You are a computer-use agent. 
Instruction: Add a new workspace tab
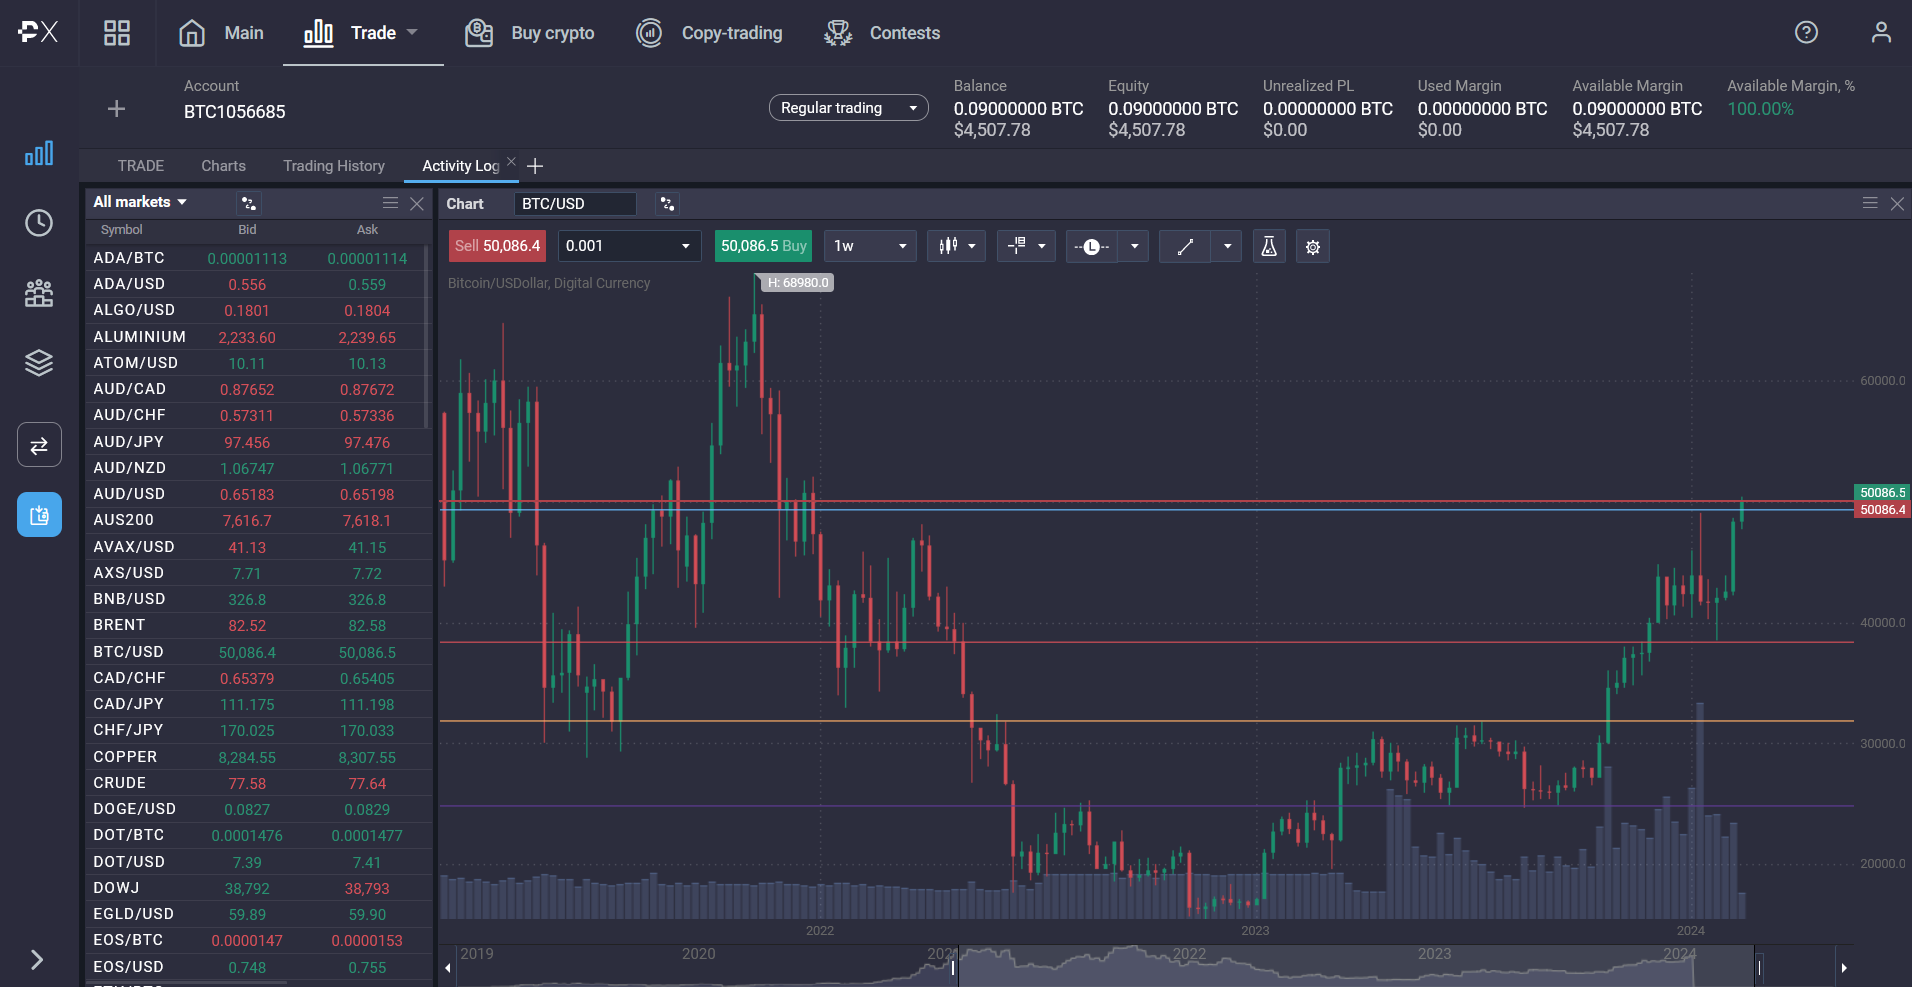pyautogui.click(x=535, y=166)
